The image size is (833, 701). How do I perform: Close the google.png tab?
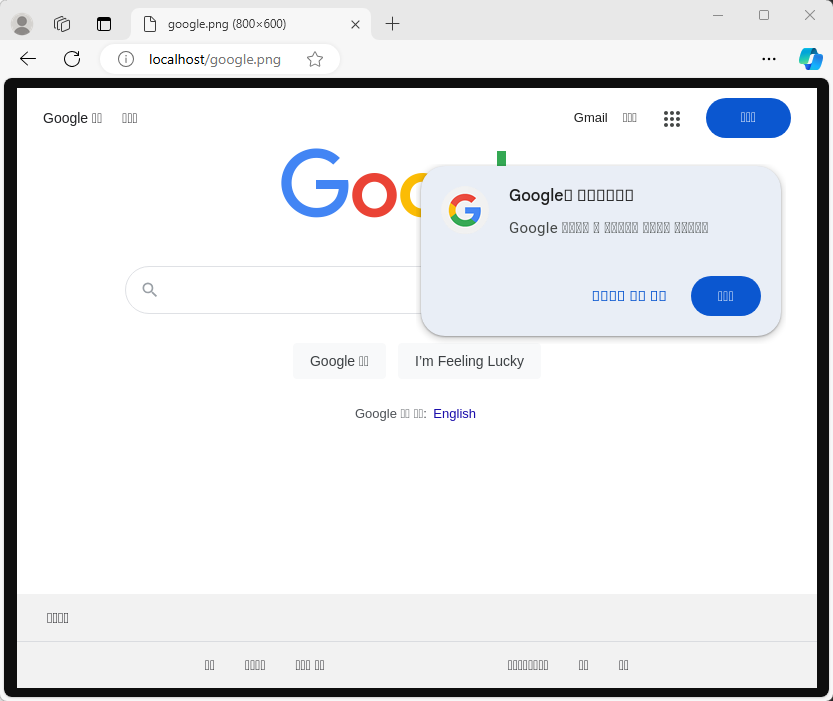click(355, 24)
